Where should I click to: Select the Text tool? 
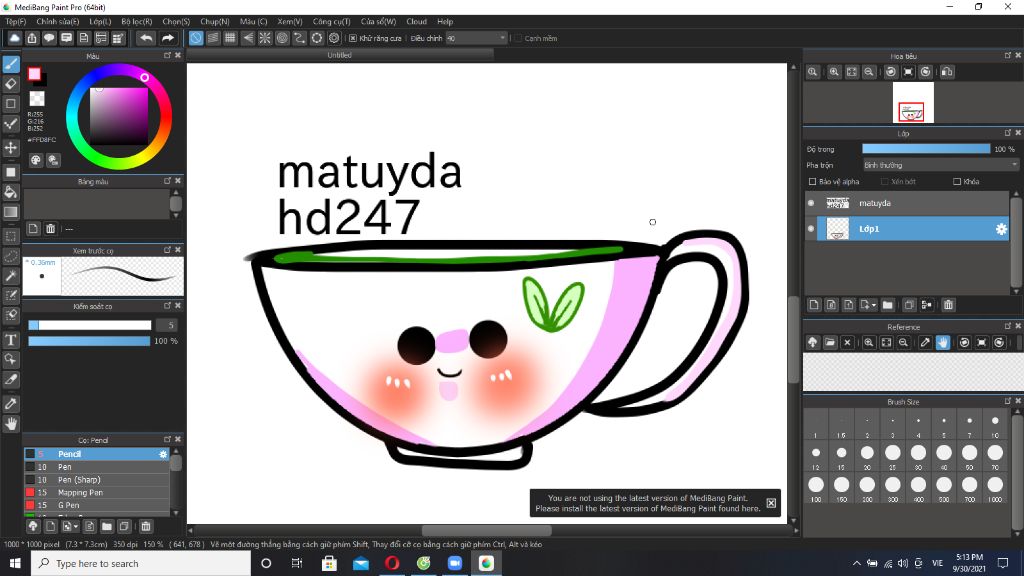click(x=11, y=340)
